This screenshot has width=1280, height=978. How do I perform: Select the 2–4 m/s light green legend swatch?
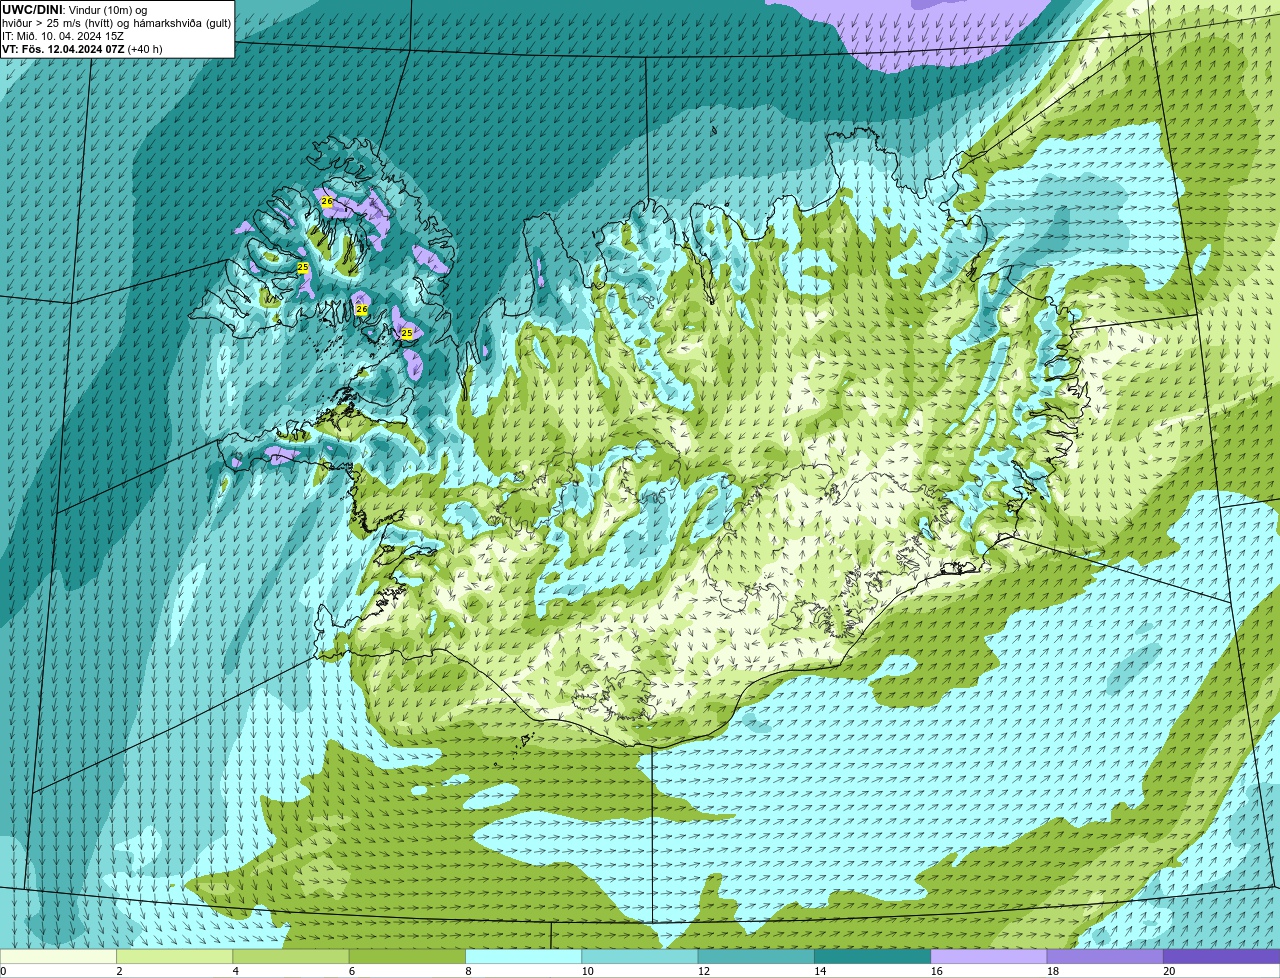point(175,957)
